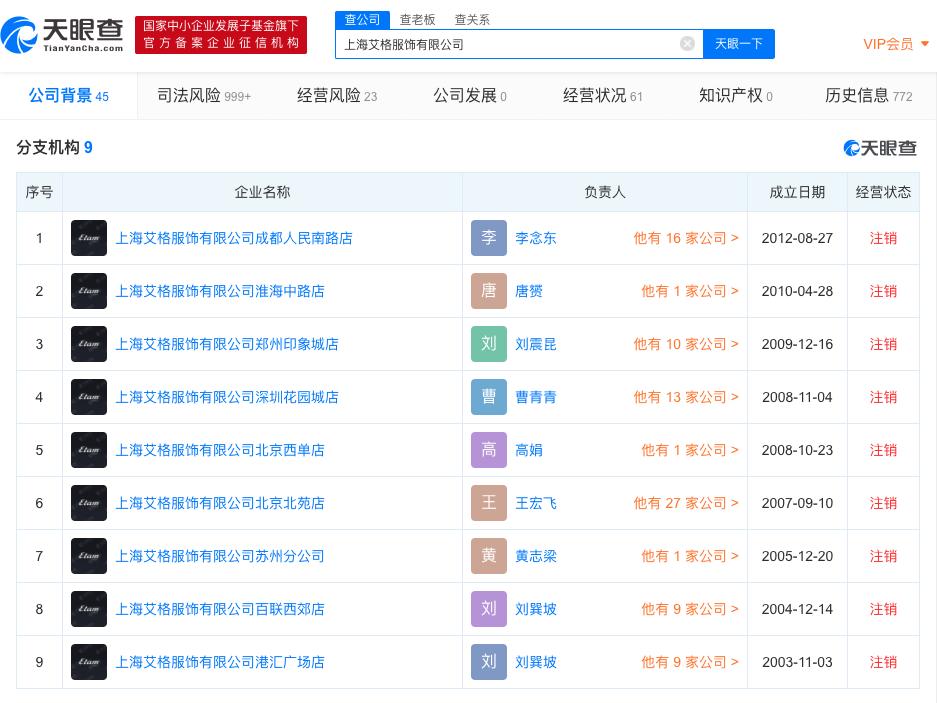This screenshot has height=703, width=937.
Task: Open 刘震昆 person profile link
Action: pyautogui.click(x=536, y=344)
